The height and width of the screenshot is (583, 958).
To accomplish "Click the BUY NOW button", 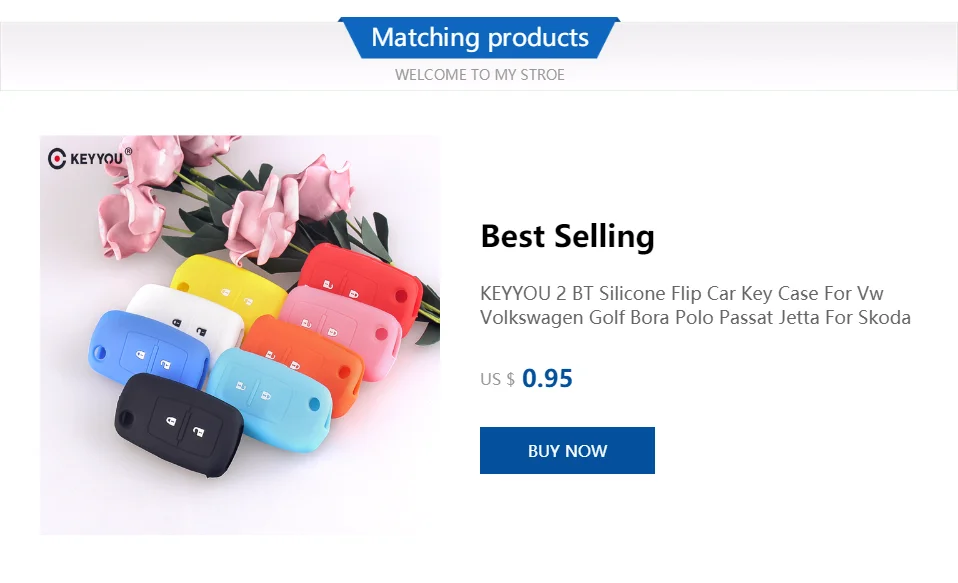I will pos(567,450).
